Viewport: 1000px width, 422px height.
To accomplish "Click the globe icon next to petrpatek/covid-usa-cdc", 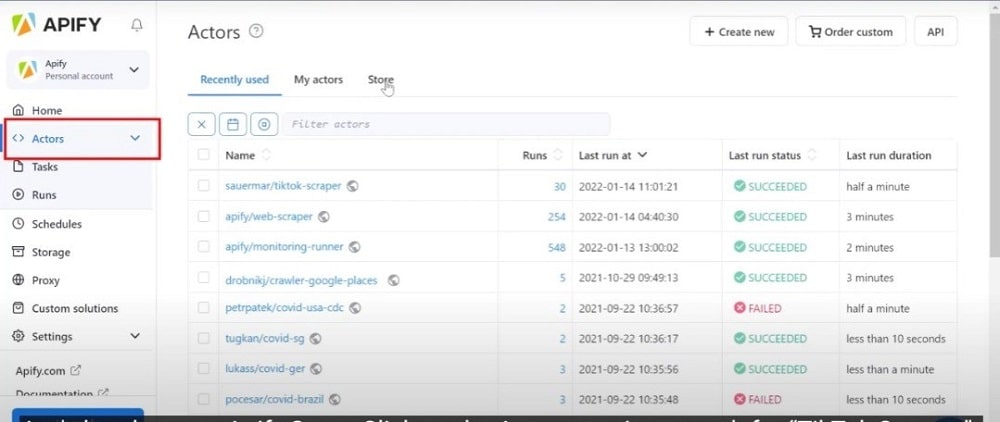I will (x=355, y=308).
